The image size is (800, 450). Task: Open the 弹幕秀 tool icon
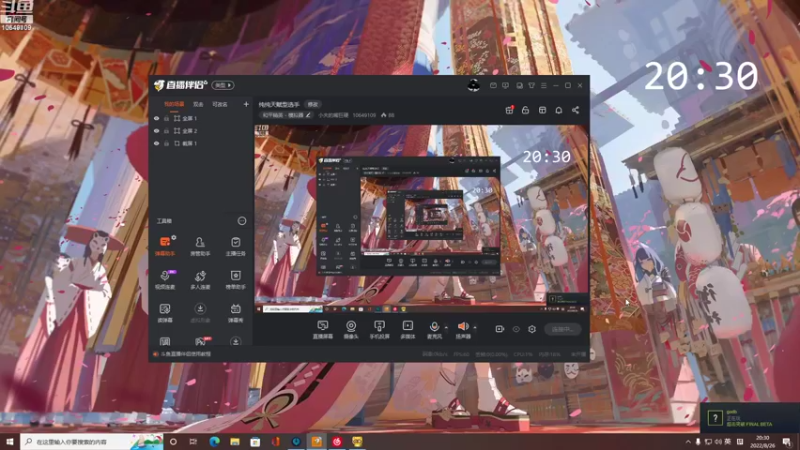click(235, 313)
